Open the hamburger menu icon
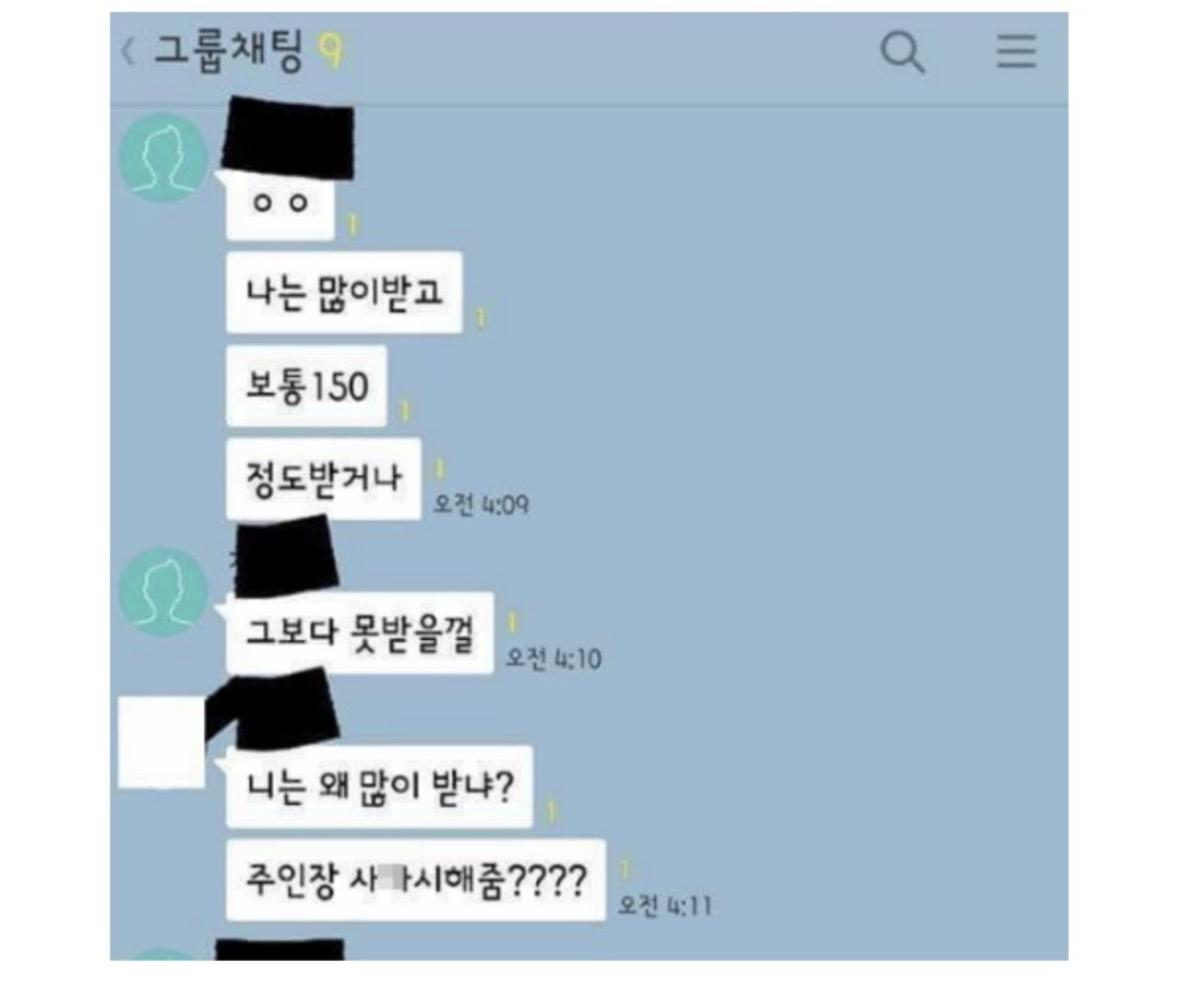Image resolution: width=1179 pixels, height=987 pixels. (x=1017, y=52)
